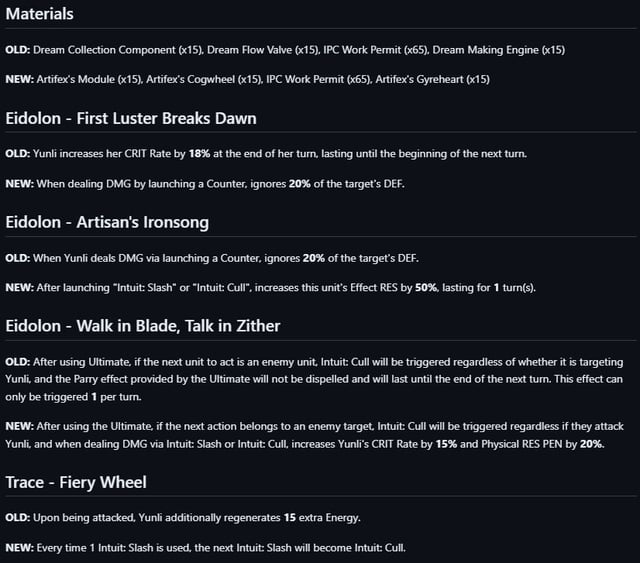Click the bold 15% CRIT Rate value
The height and width of the screenshot is (563, 640).
pyautogui.click(x=446, y=444)
